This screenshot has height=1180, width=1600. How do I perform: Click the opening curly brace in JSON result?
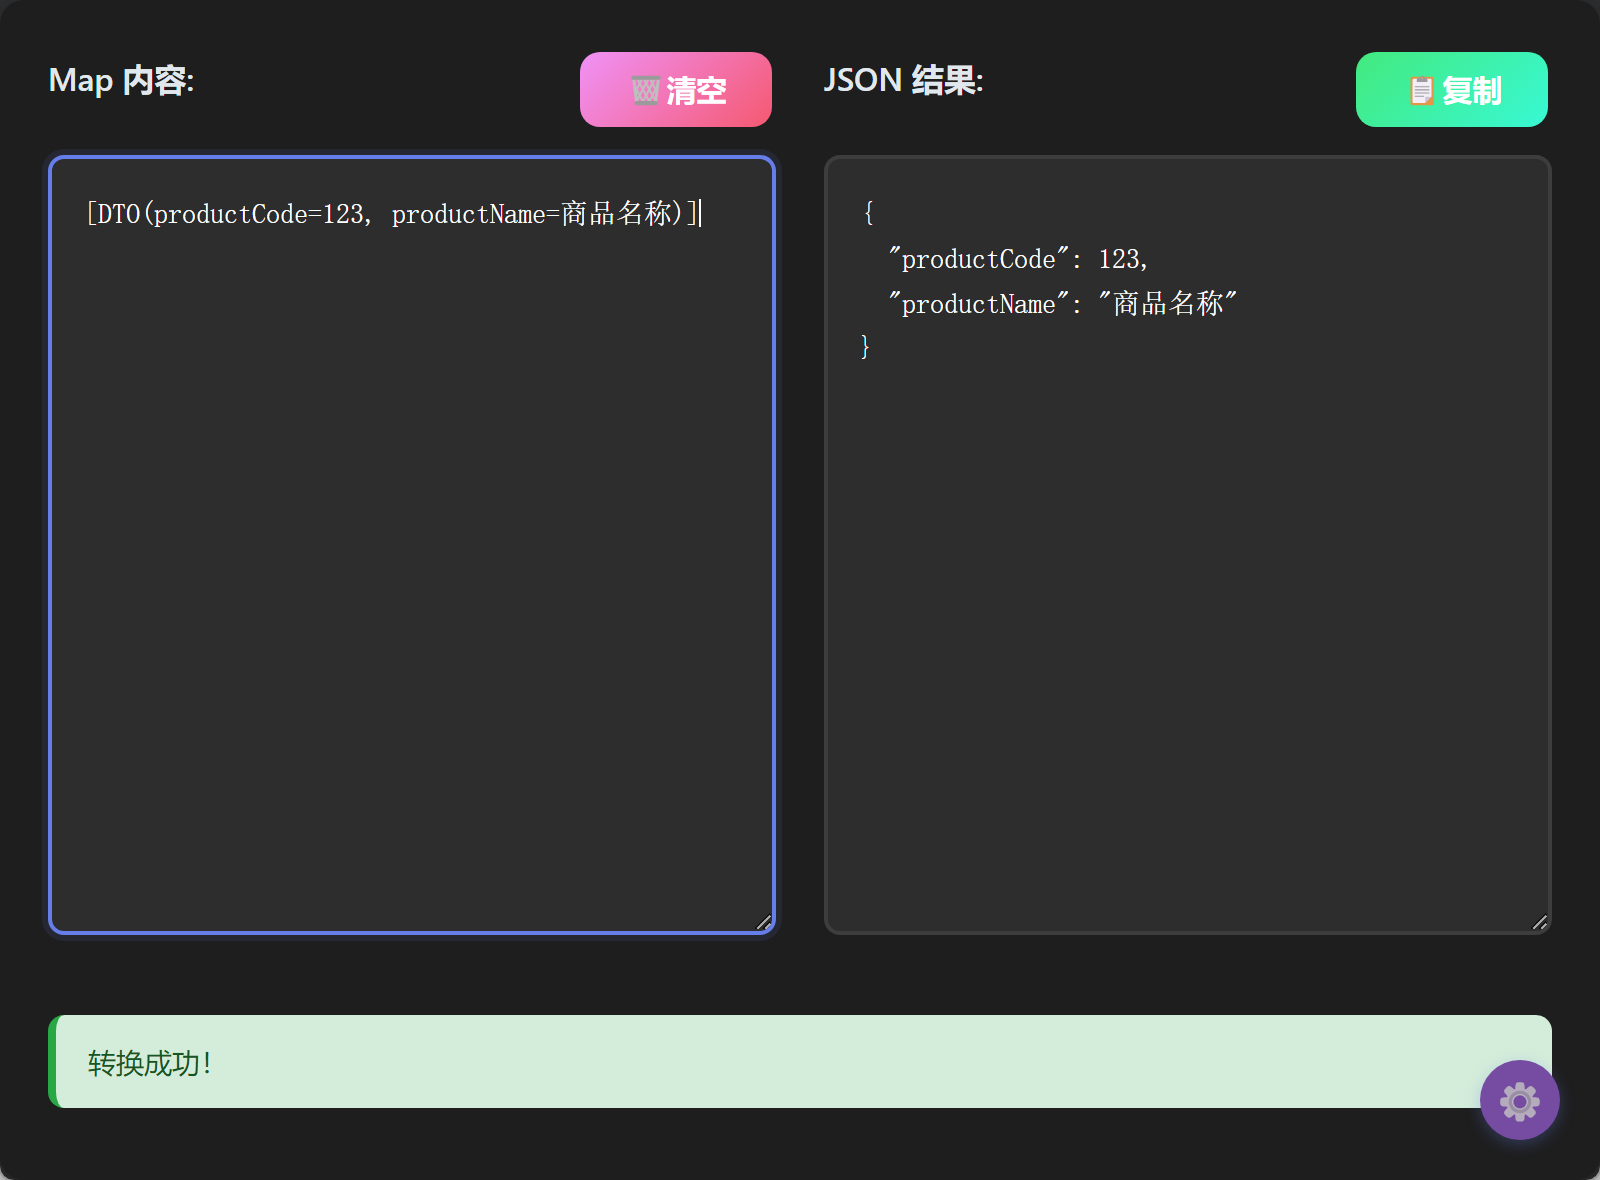[x=868, y=213]
